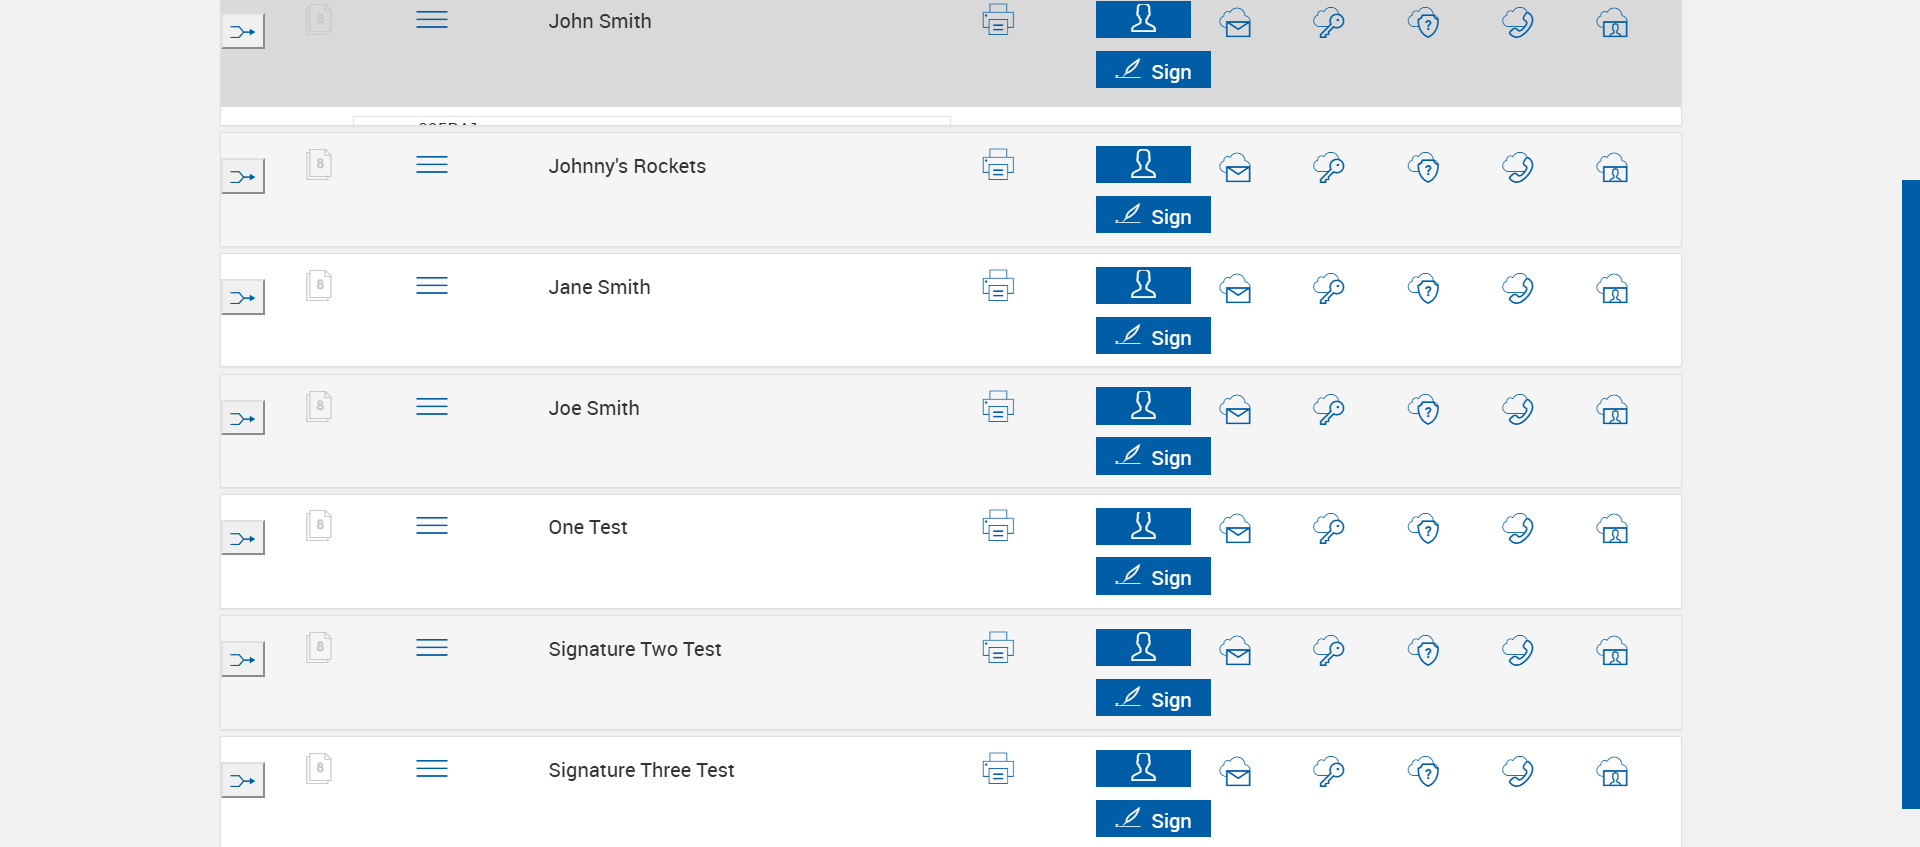Click the merge-arrow button beside Signature Two Test
The width and height of the screenshot is (1920, 847).
(243, 660)
